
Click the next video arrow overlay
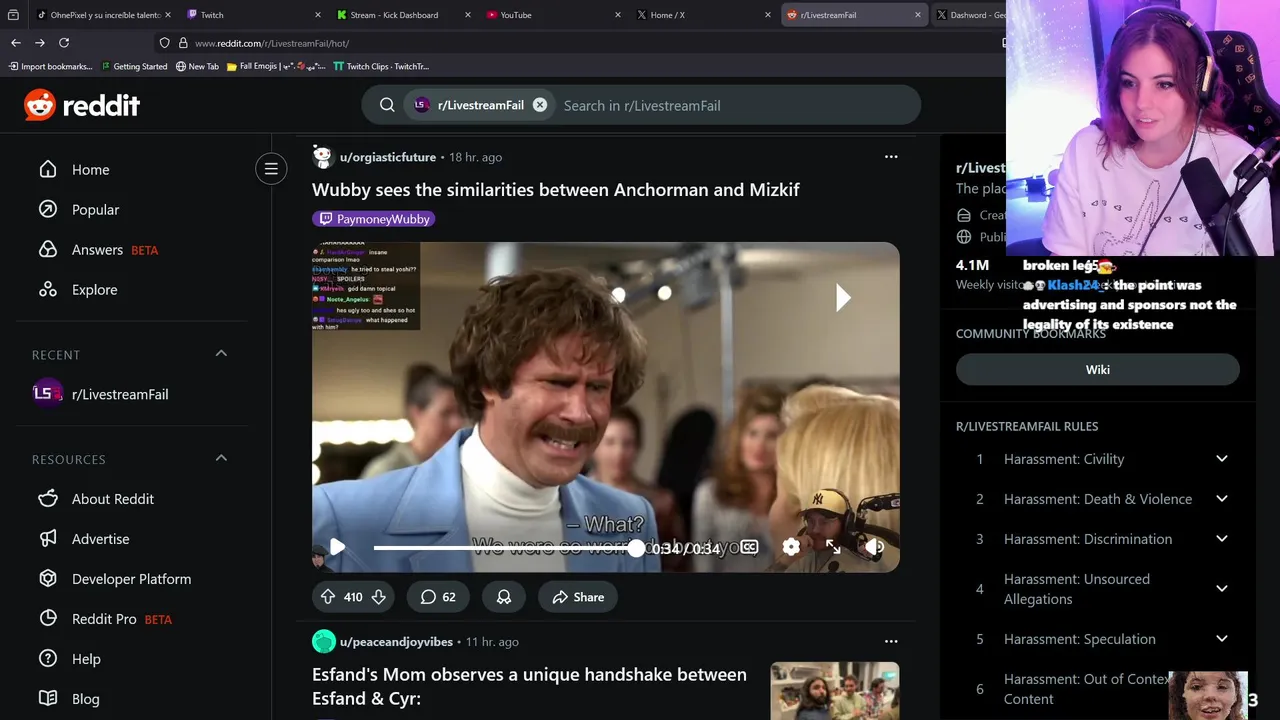point(843,297)
